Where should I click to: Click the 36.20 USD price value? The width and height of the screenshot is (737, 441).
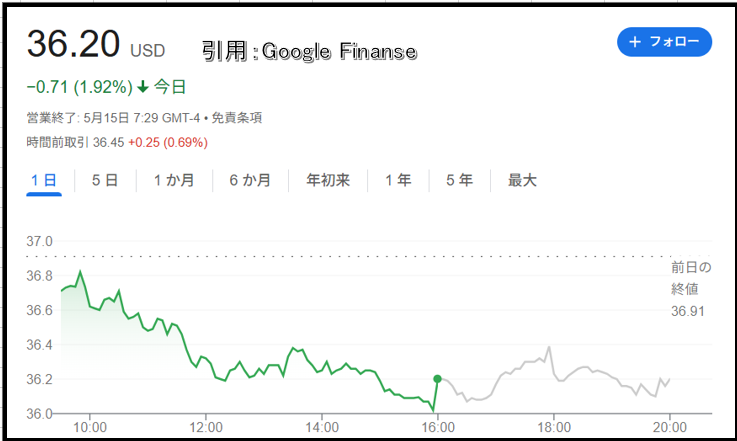pos(96,44)
